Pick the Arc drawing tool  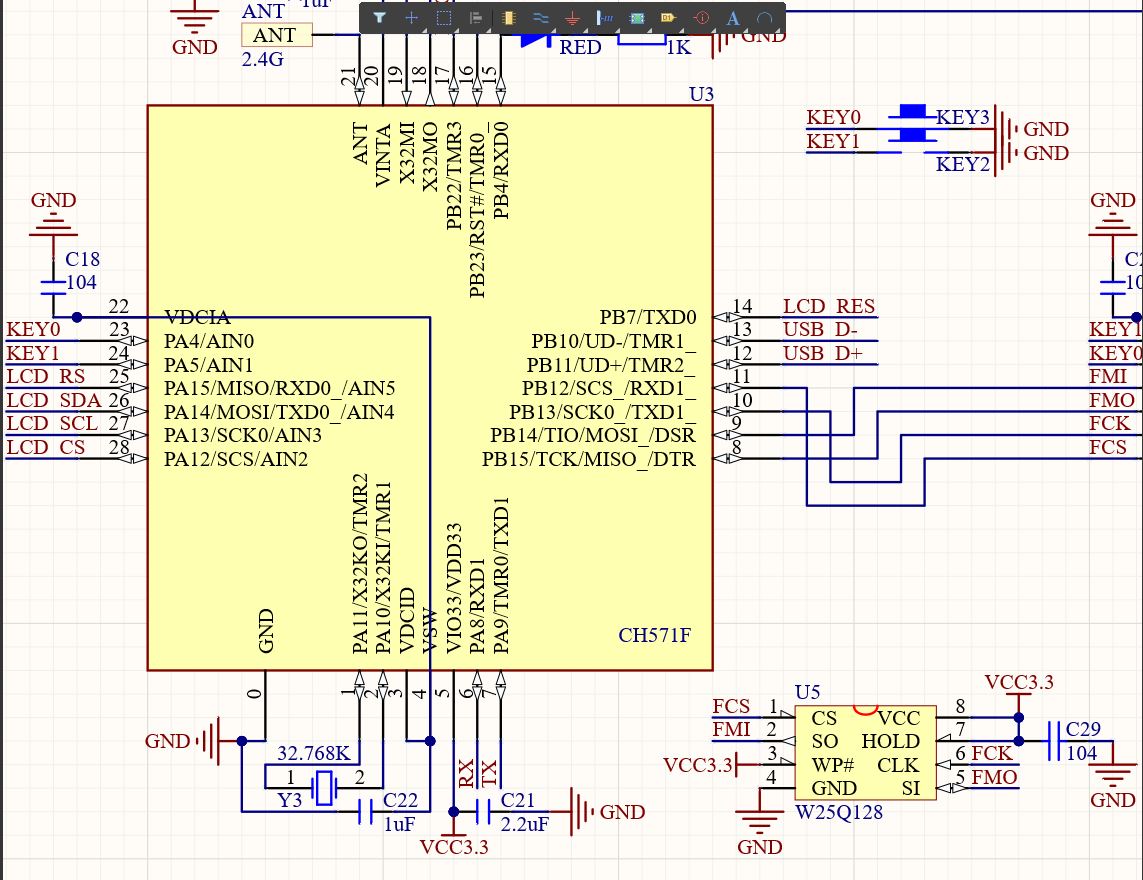[764, 18]
